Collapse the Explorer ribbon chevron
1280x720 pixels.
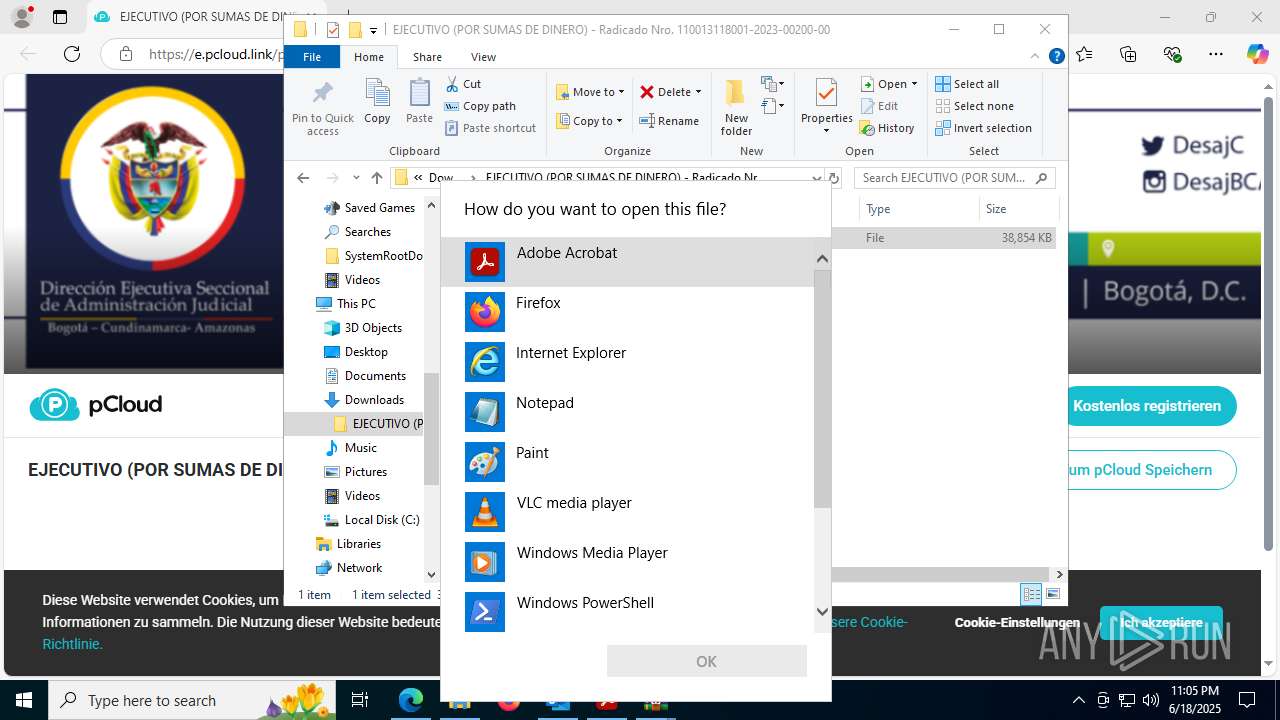(1036, 57)
